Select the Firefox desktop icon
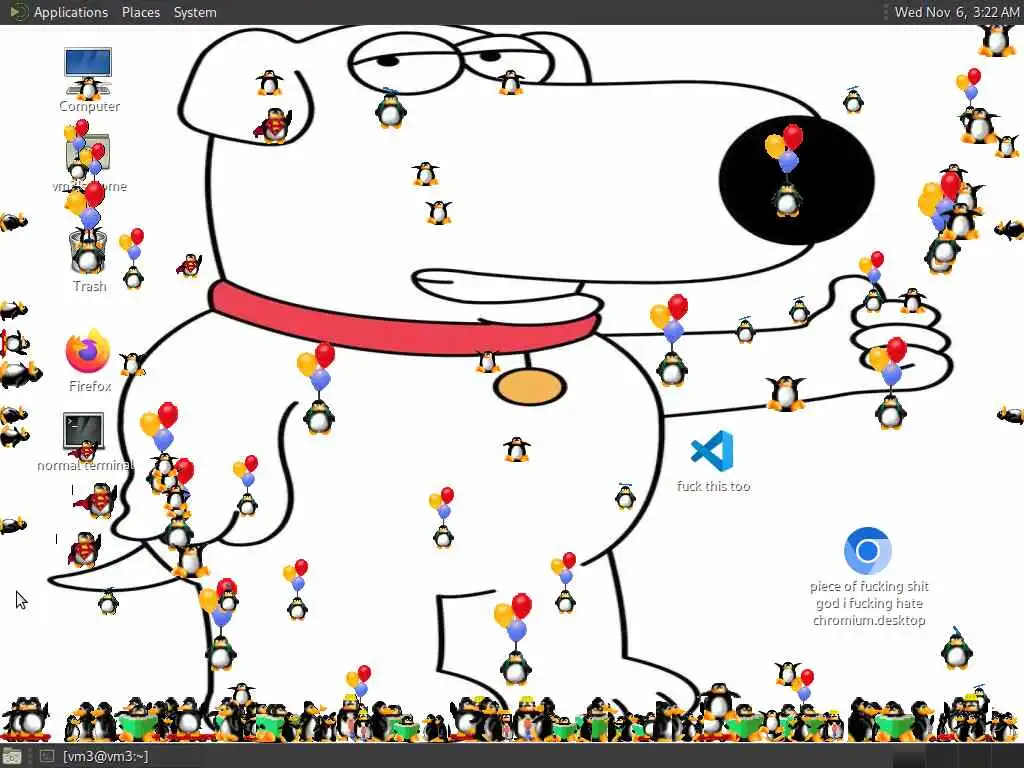 pos(88,351)
